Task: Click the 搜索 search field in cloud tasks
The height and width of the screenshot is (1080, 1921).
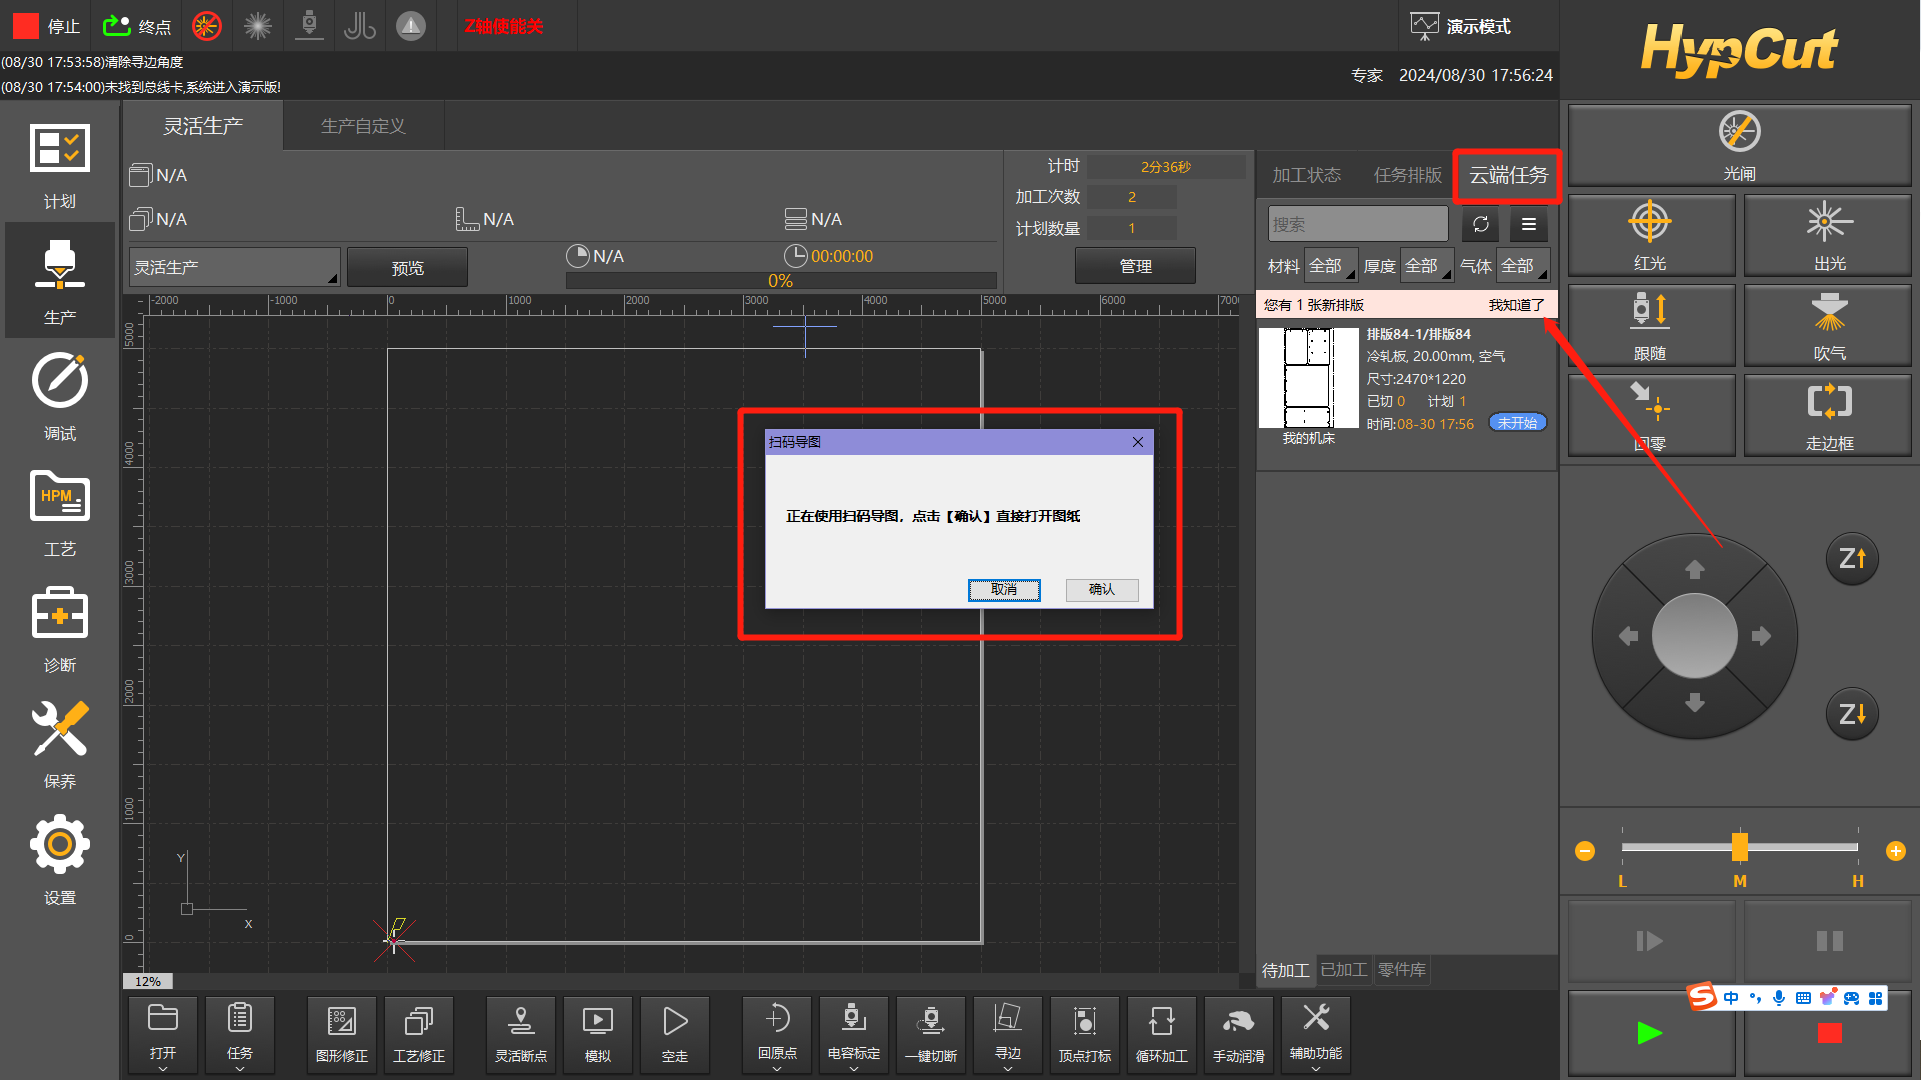Action: coord(1358,224)
